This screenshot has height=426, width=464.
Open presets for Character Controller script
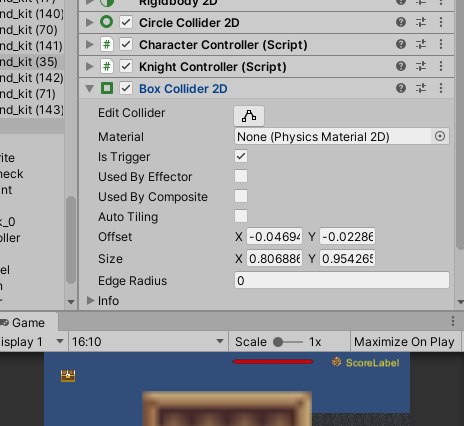[x=421, y=44]
